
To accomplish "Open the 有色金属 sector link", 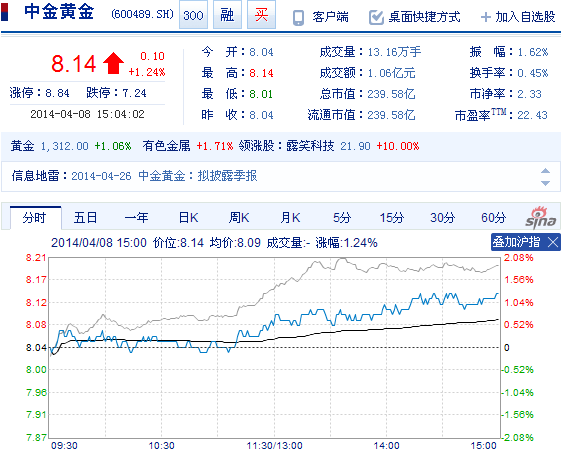I will 166,146.
